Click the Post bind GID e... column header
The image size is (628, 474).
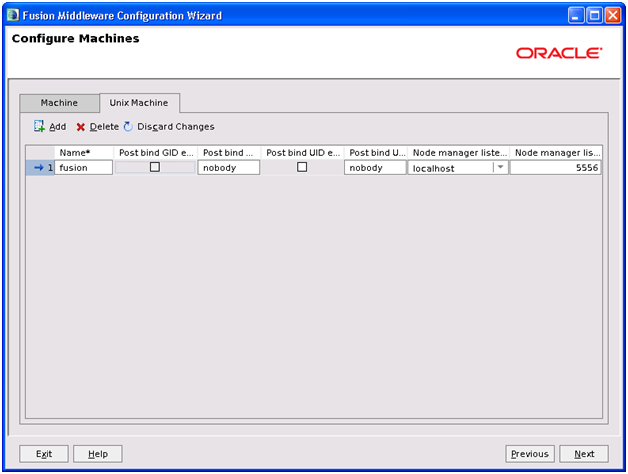pos(156,153)
